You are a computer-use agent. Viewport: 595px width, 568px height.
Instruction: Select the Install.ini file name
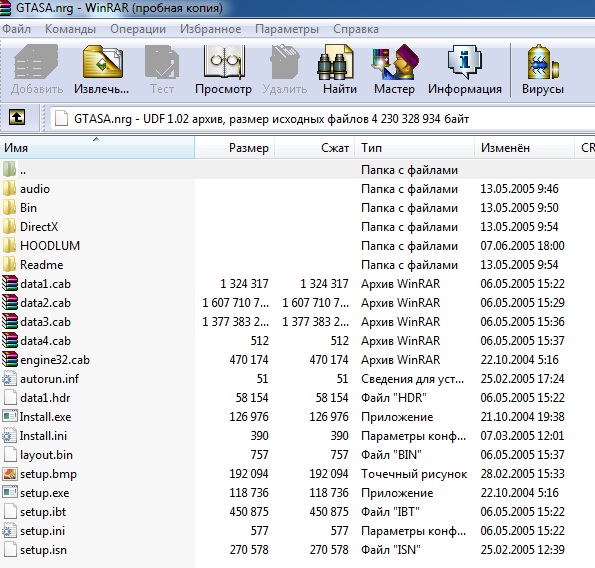point(43,436)
